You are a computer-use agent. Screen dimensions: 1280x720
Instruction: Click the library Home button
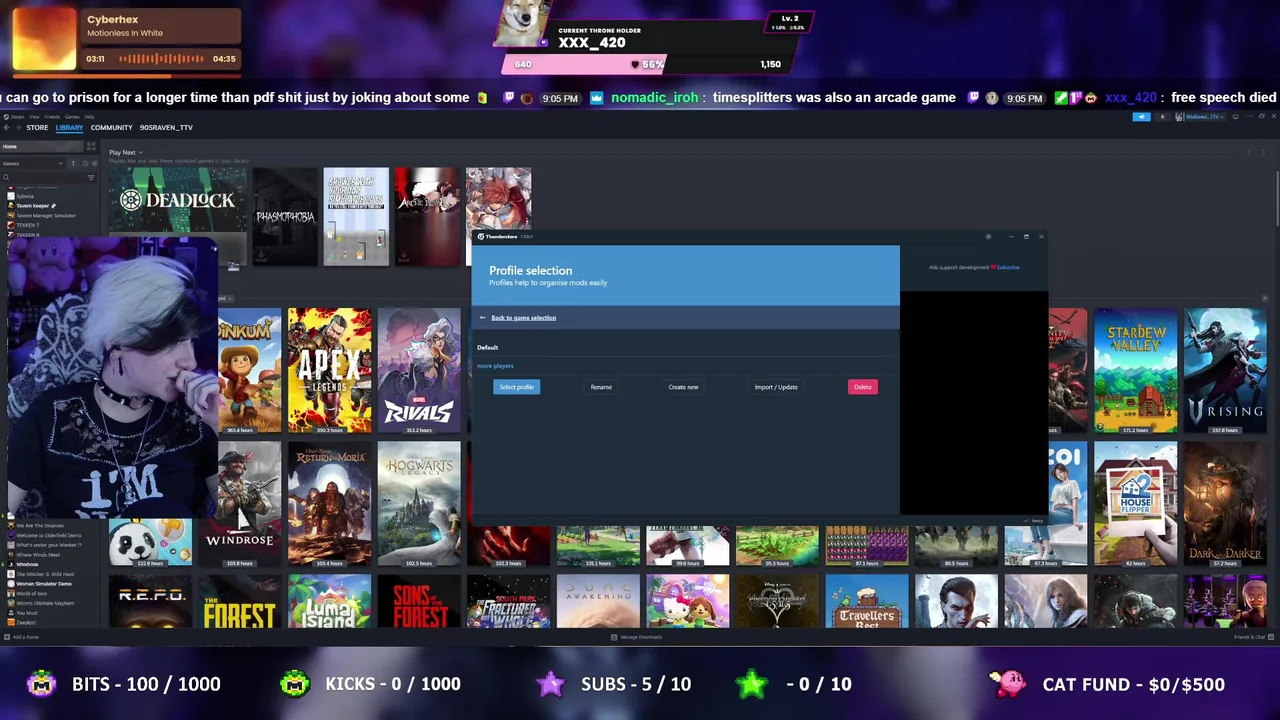point(41,147)
